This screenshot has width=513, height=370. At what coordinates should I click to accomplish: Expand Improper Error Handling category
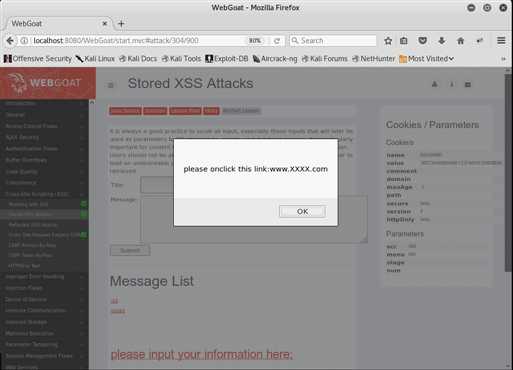point(44,277)
